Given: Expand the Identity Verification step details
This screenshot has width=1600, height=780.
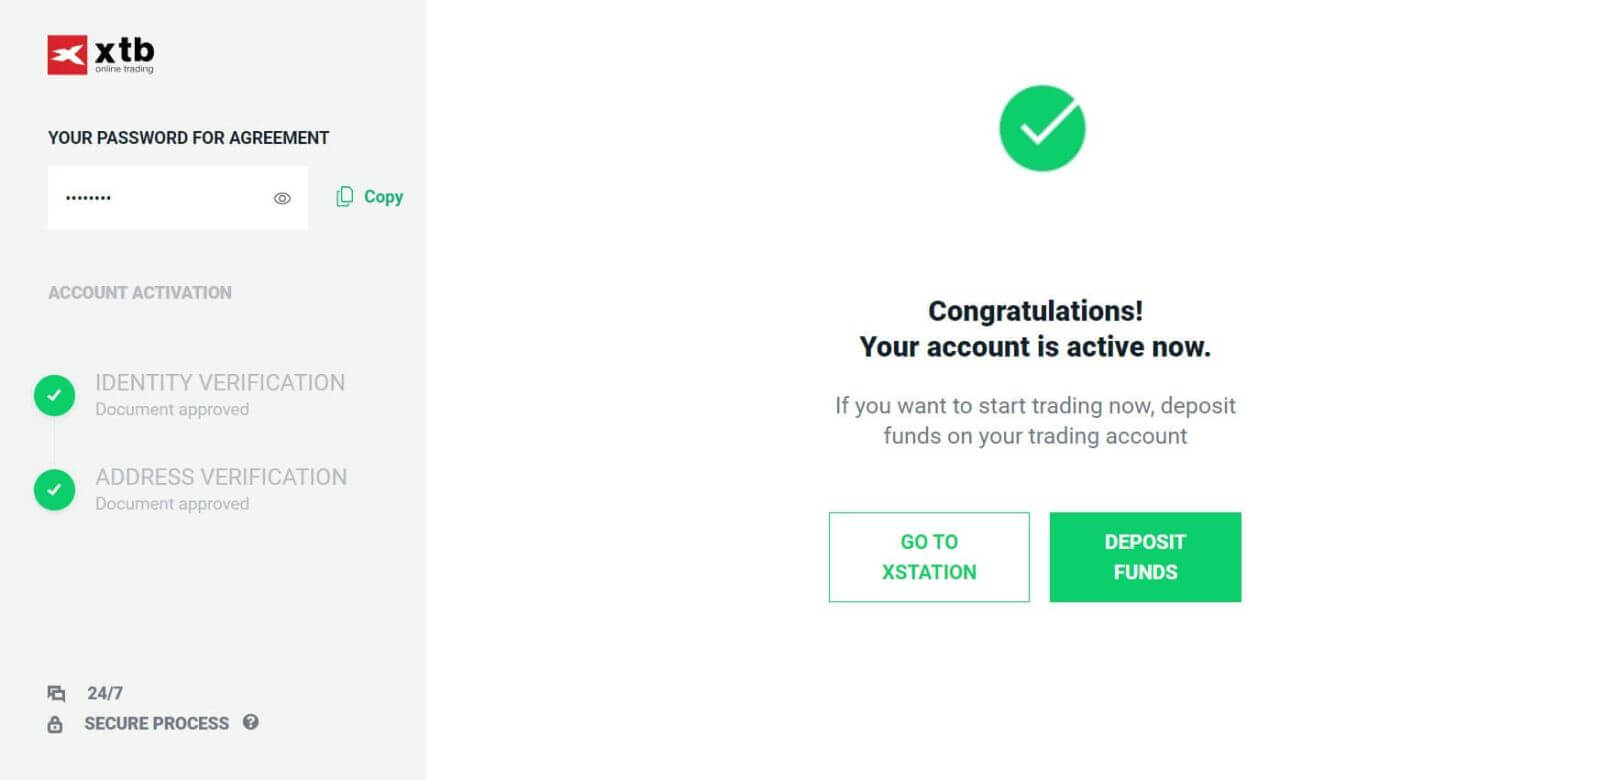Looking at the screenshot, I should (x=219, y=382).
